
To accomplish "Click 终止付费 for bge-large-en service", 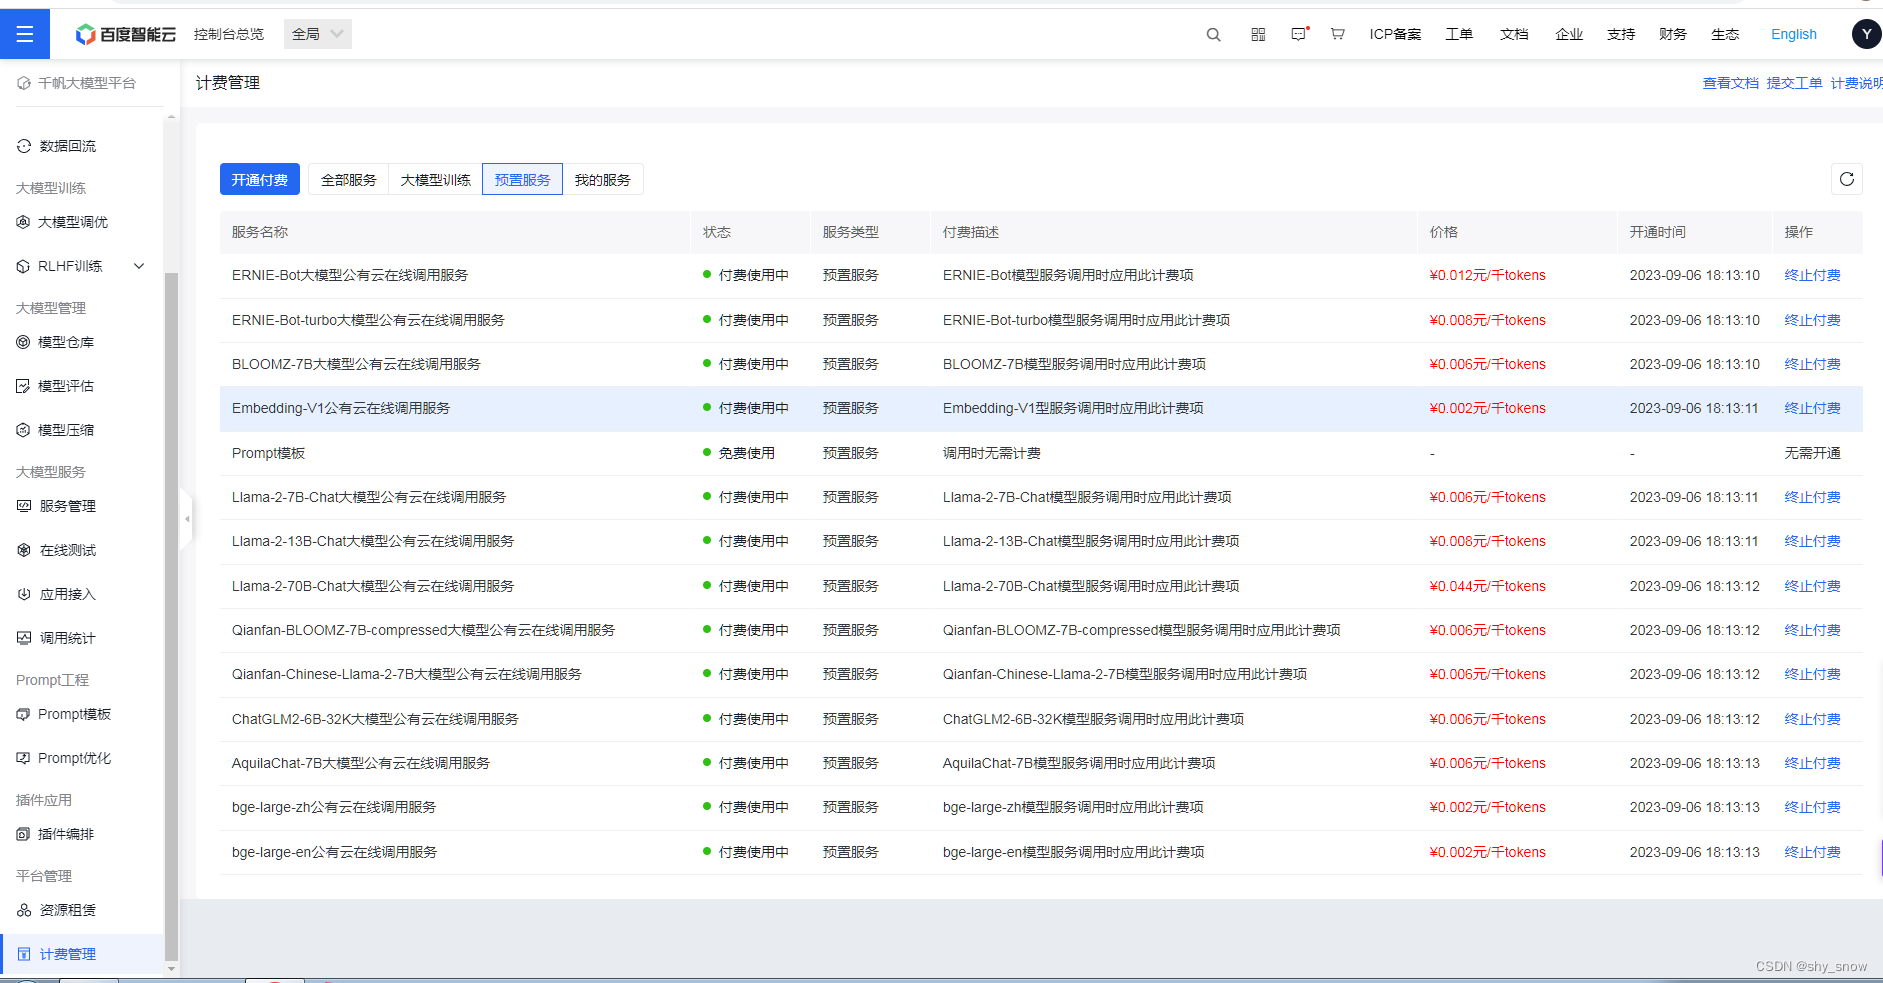I will pyautogui.click(x=1813, y=852).
